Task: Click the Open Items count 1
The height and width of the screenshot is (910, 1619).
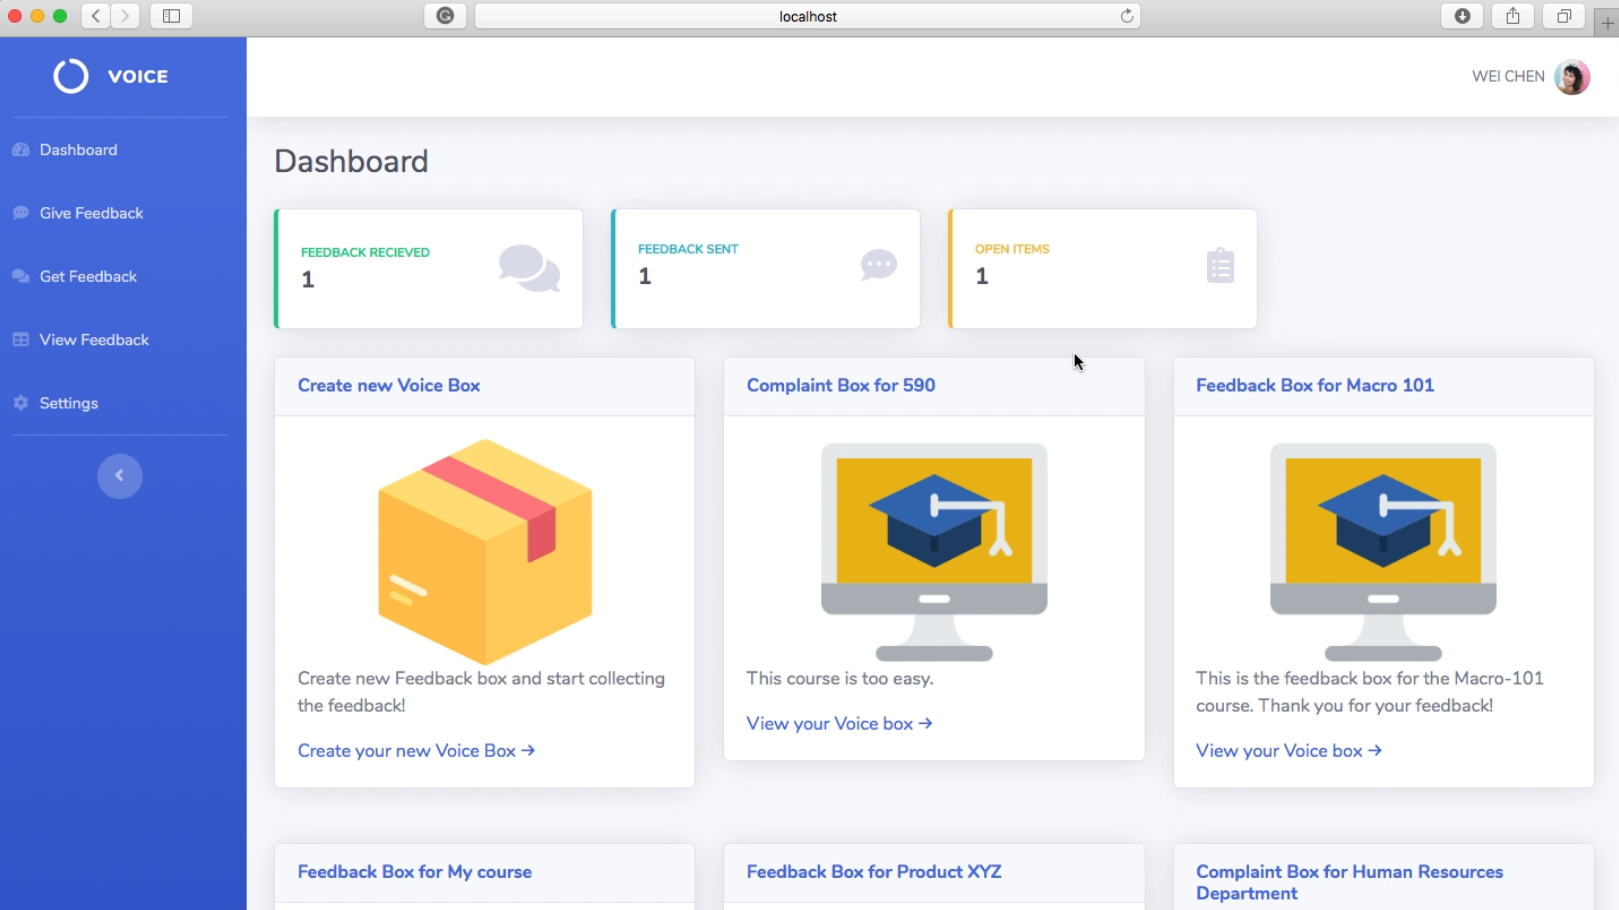Action: click(x=982, y=276)
